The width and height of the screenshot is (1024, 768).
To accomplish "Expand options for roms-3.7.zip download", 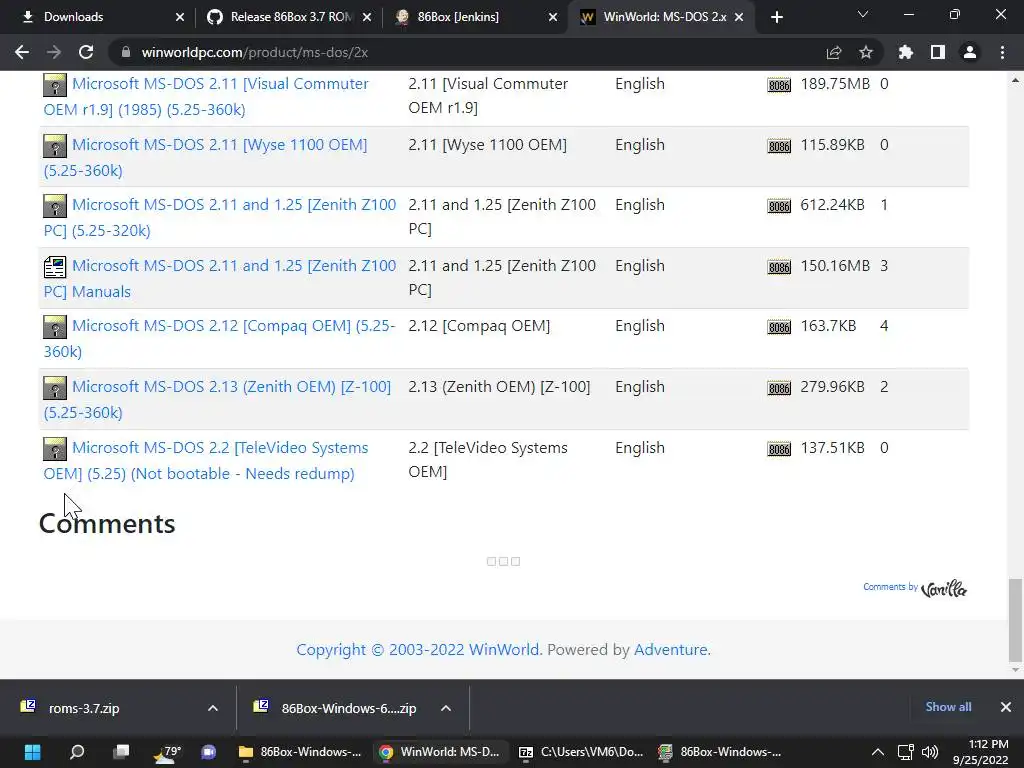I will point(213,708).
